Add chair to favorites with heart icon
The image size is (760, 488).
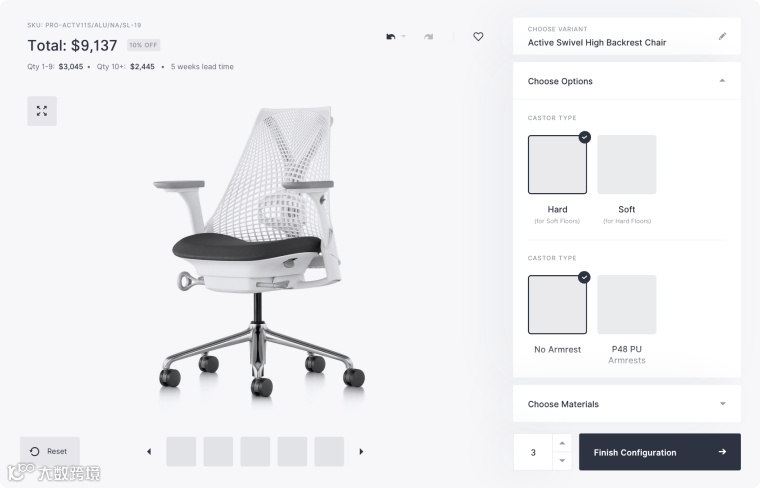pos(478,36)
